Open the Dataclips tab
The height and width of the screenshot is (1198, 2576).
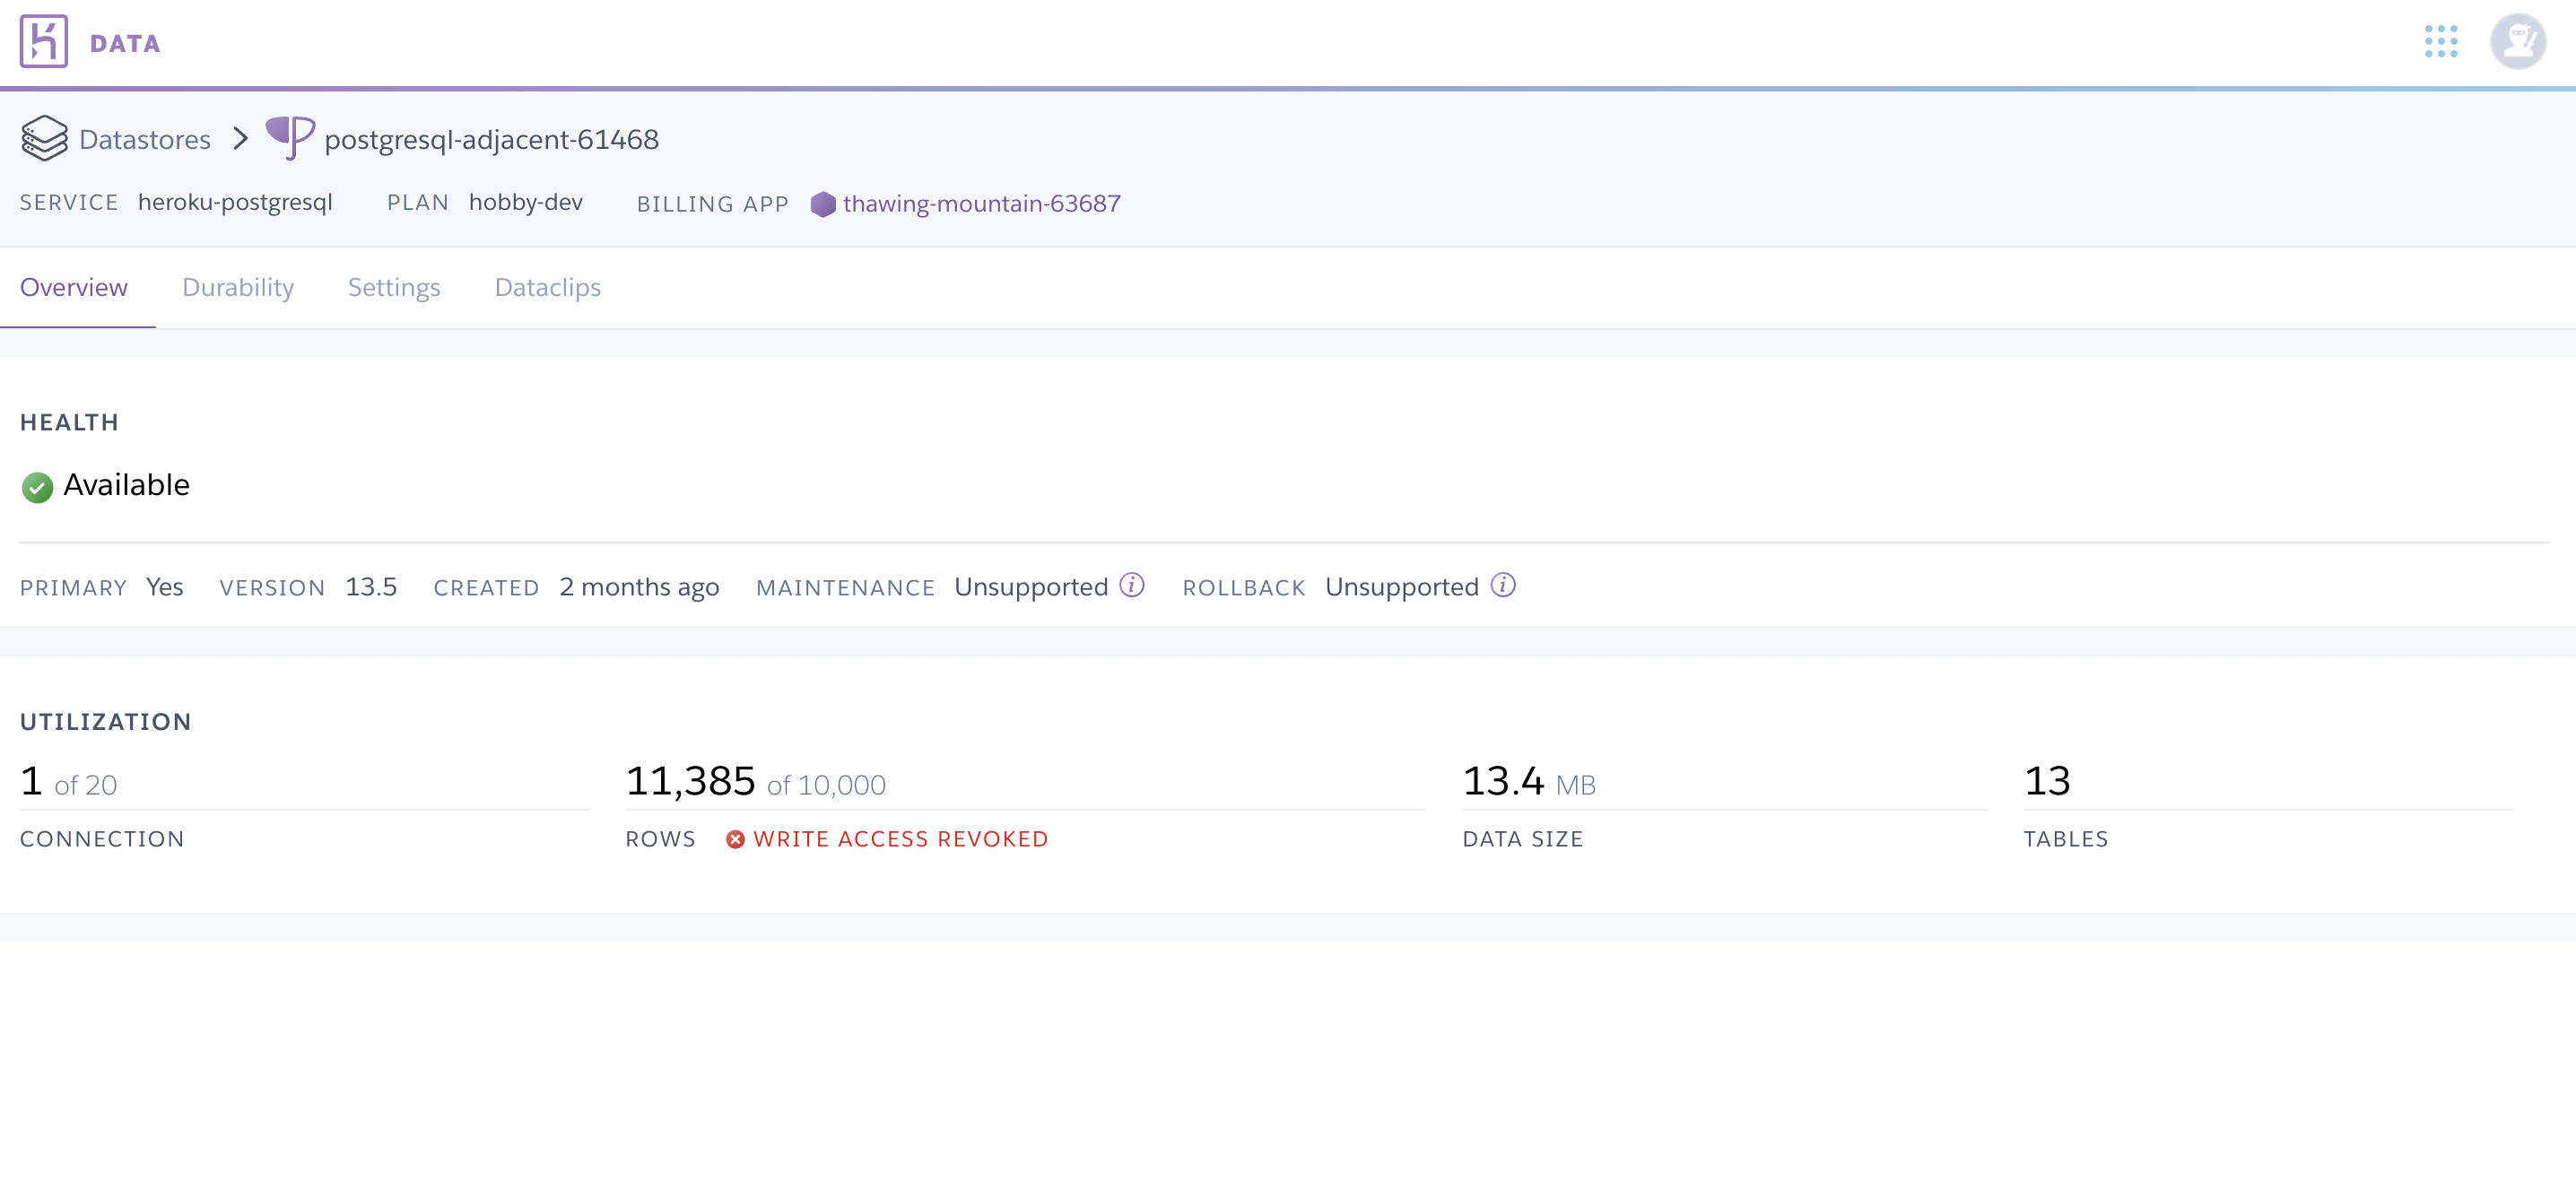pos(548,288)
